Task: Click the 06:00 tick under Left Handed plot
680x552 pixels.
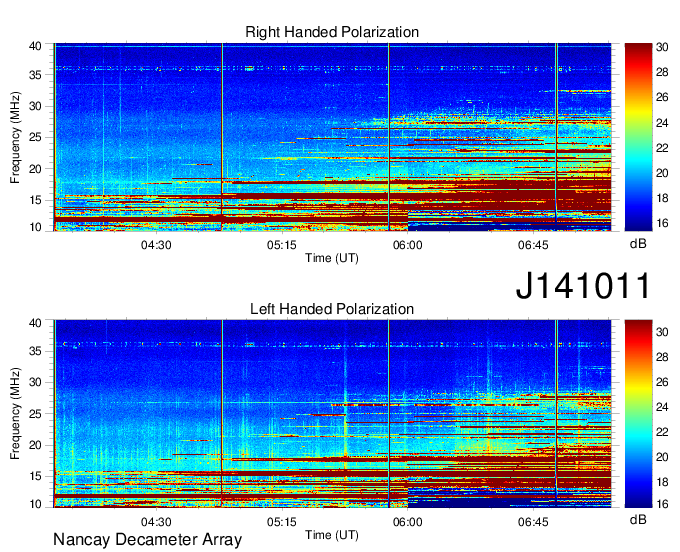Action: point(407,522)
